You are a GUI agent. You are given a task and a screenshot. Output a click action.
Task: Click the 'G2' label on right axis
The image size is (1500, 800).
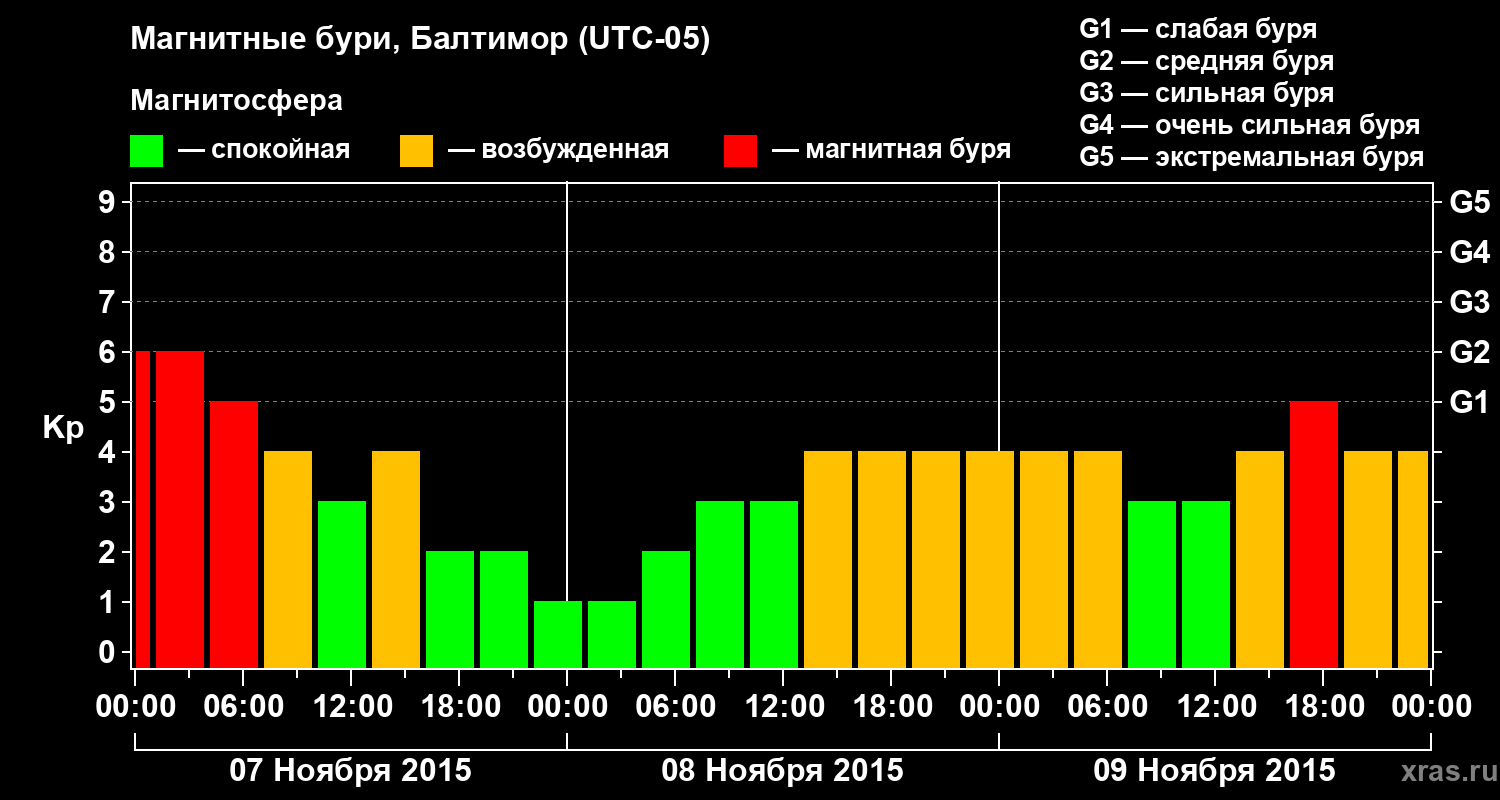pos(1469,353)
